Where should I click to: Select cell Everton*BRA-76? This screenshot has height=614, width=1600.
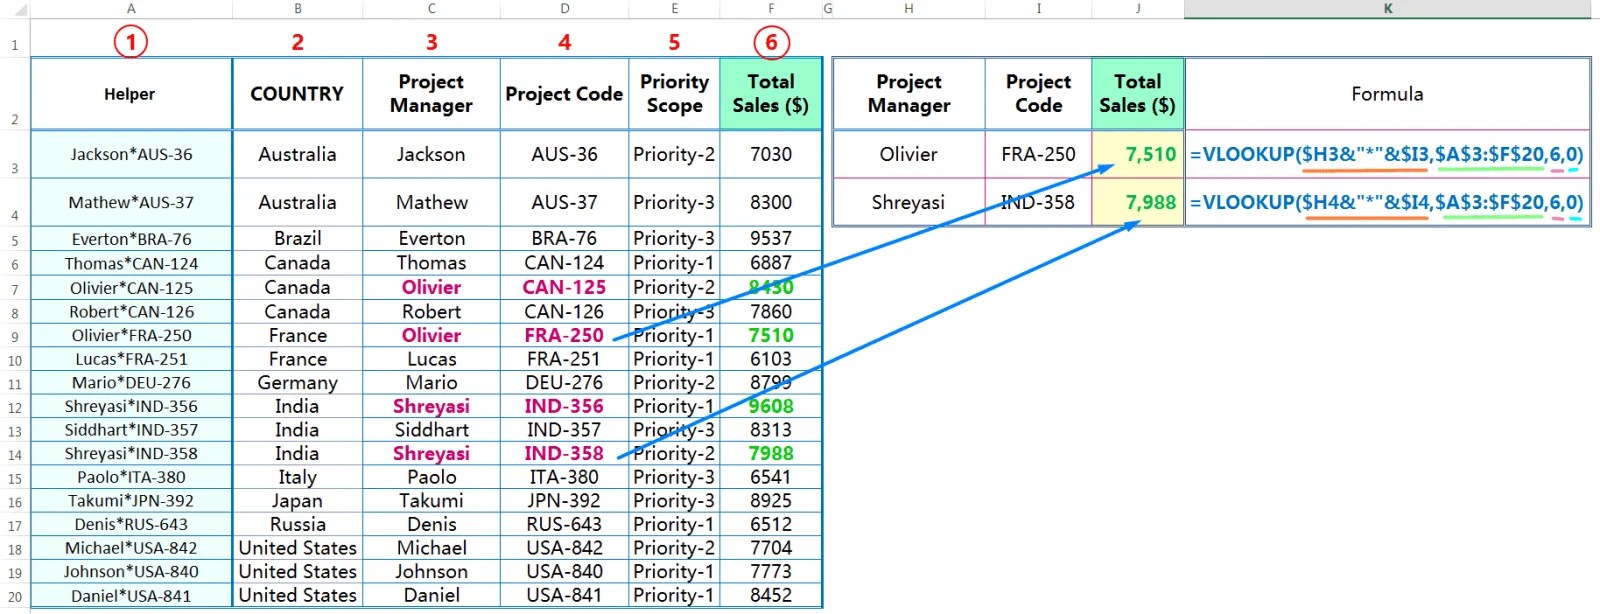131,239
